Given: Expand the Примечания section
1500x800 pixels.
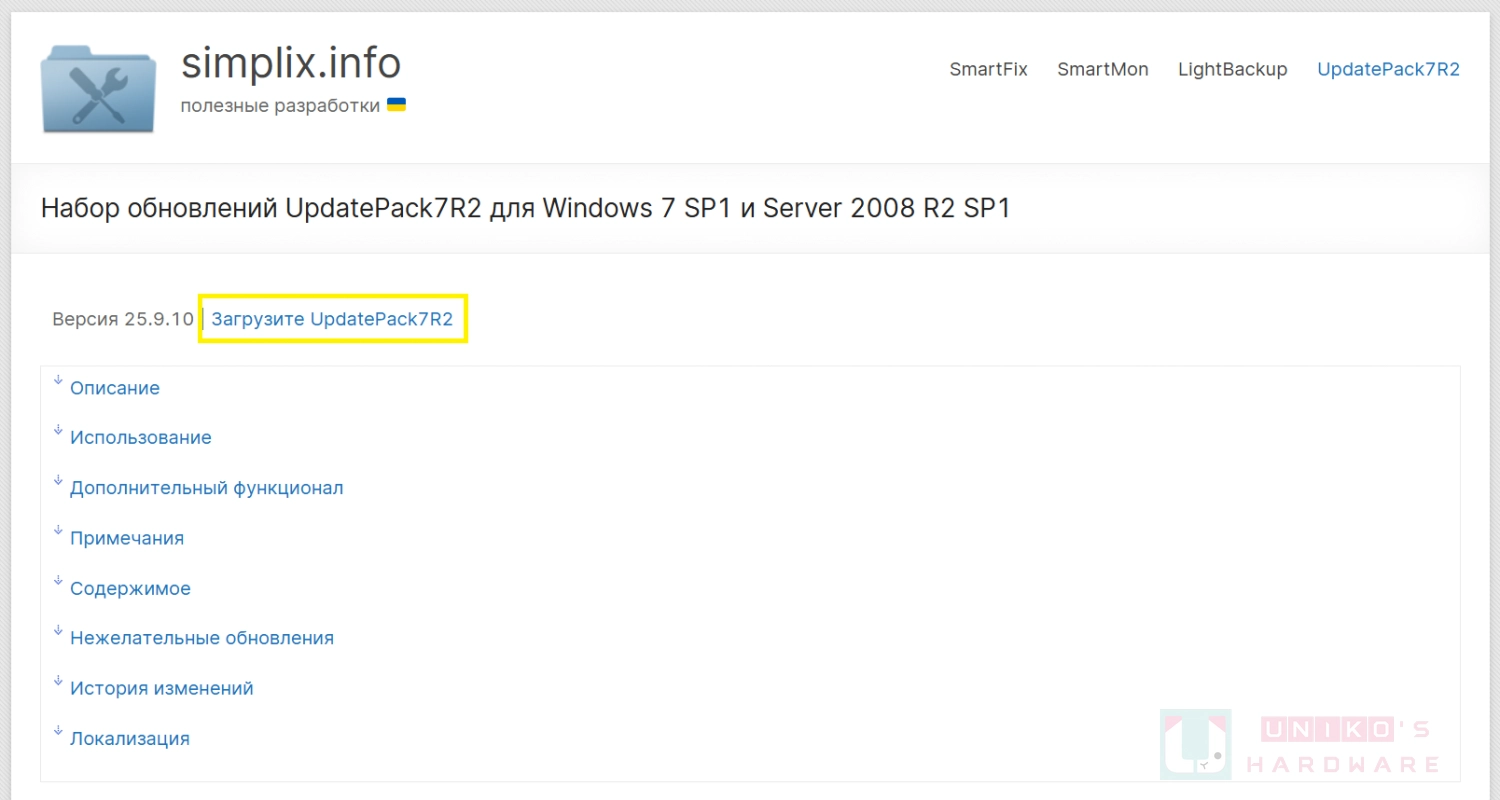Looking at the screenshot, I should 127,538.
